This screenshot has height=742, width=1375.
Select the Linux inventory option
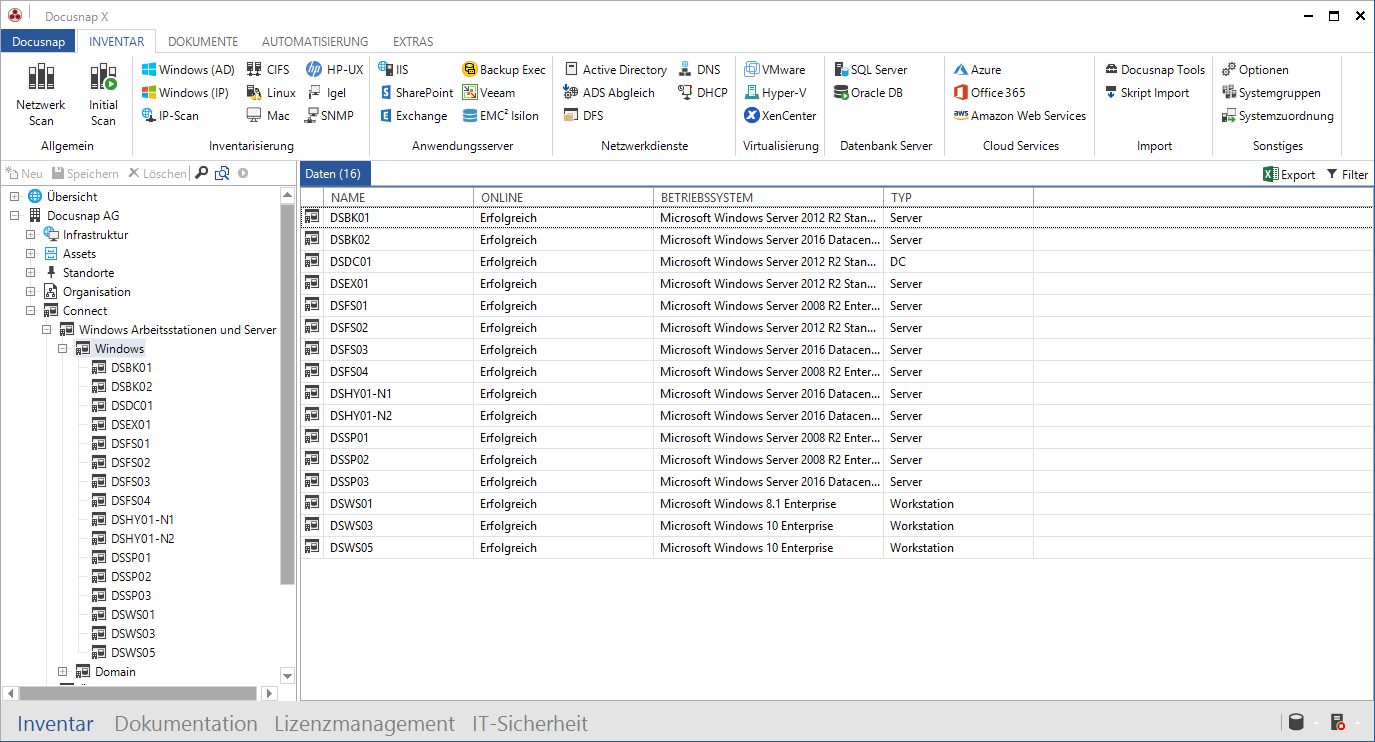pyautogui.click(x=271, y=93)
